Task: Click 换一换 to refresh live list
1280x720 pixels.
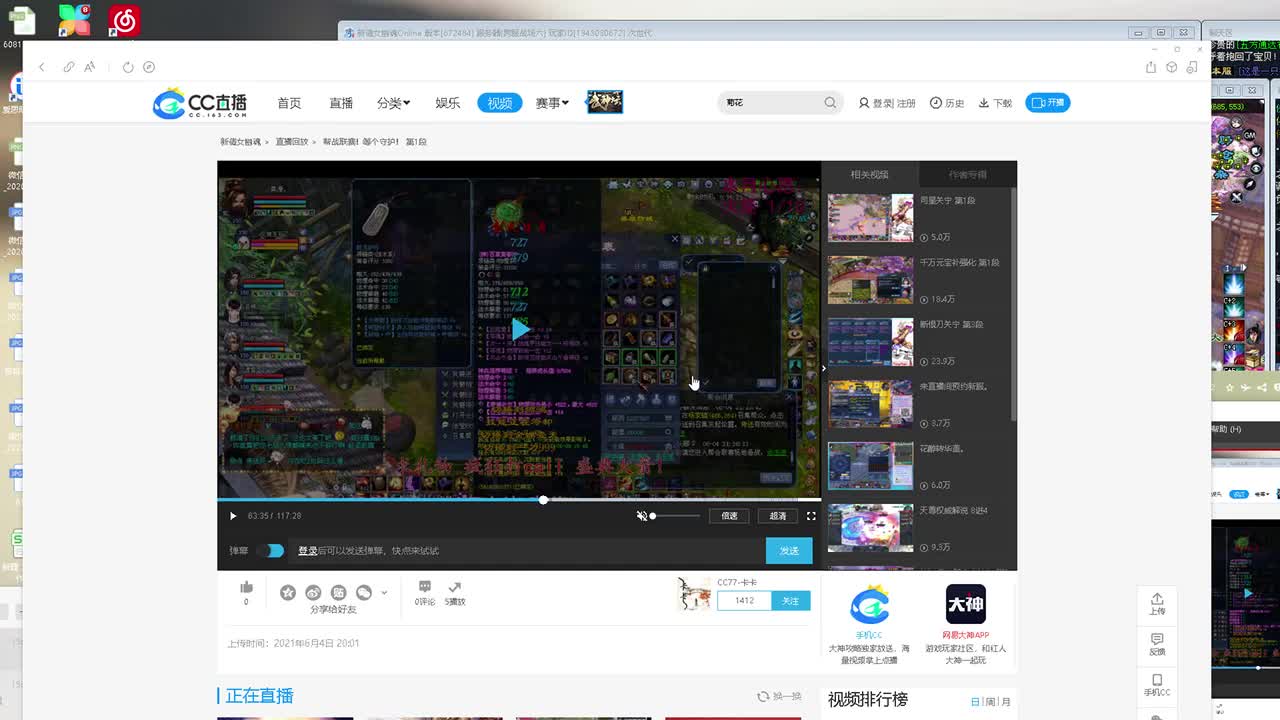Action: point(780,697)
